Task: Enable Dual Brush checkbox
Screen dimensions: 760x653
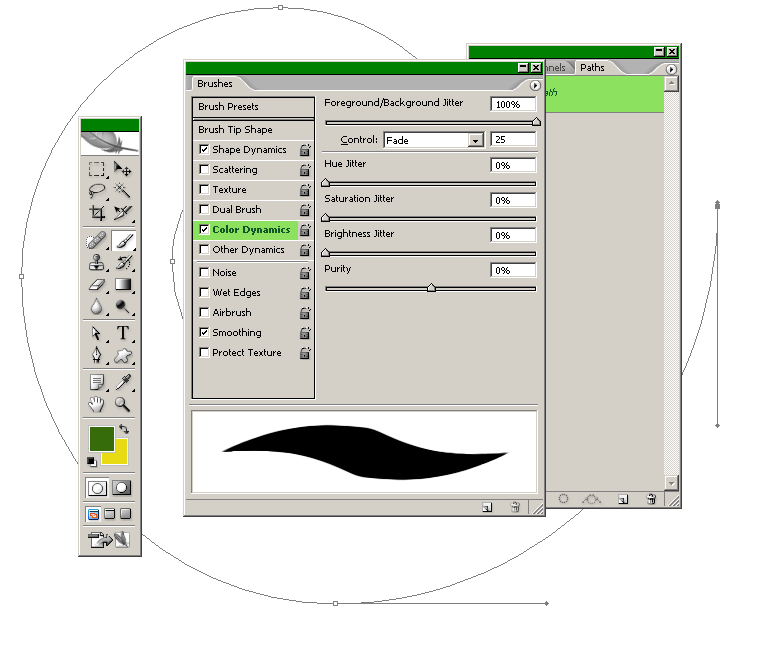Action: [204, 209]
